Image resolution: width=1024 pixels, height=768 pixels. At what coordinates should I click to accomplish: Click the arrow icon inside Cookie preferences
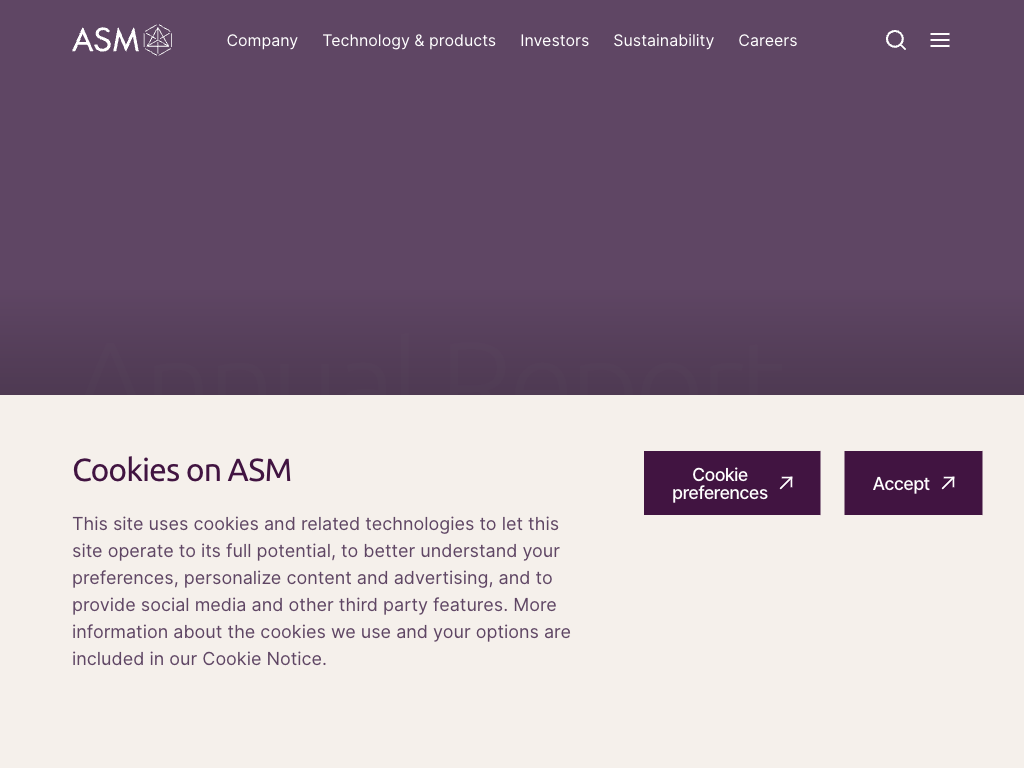coord(786,483)
